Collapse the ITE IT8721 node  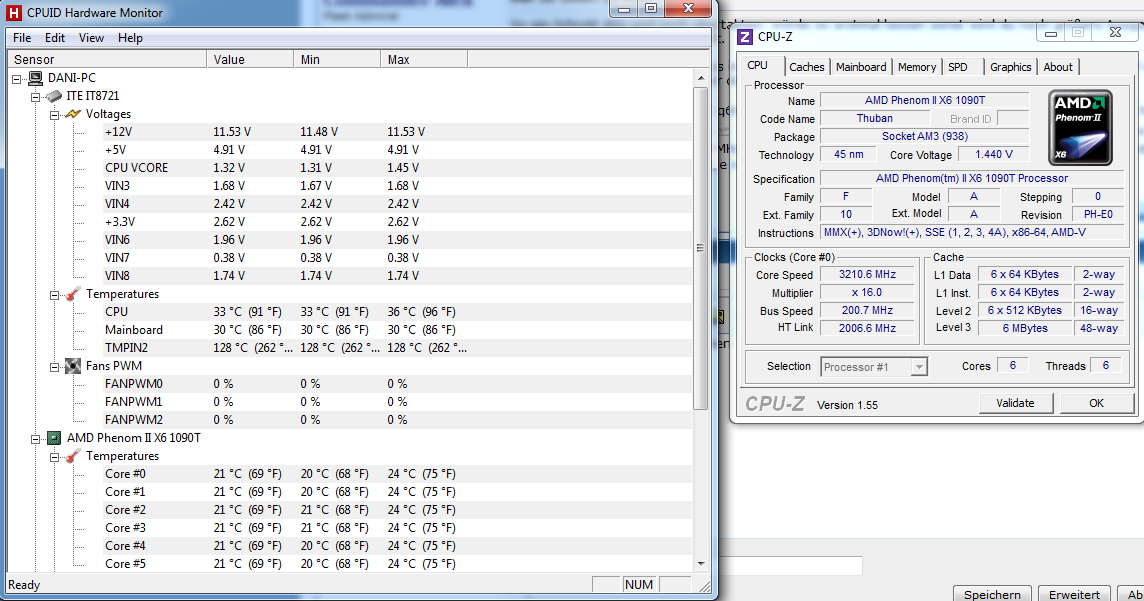[x=35, y=96]
